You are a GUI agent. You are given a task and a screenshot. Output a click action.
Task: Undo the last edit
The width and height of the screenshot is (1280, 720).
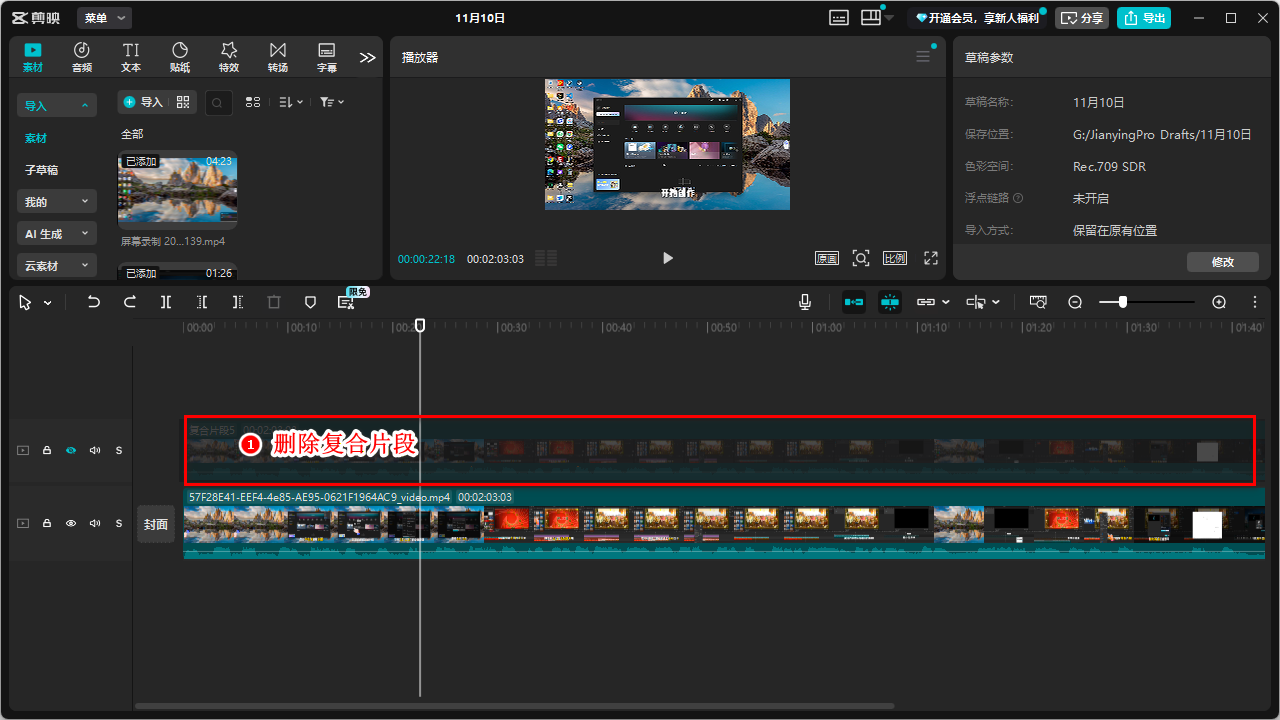(94, 302)
